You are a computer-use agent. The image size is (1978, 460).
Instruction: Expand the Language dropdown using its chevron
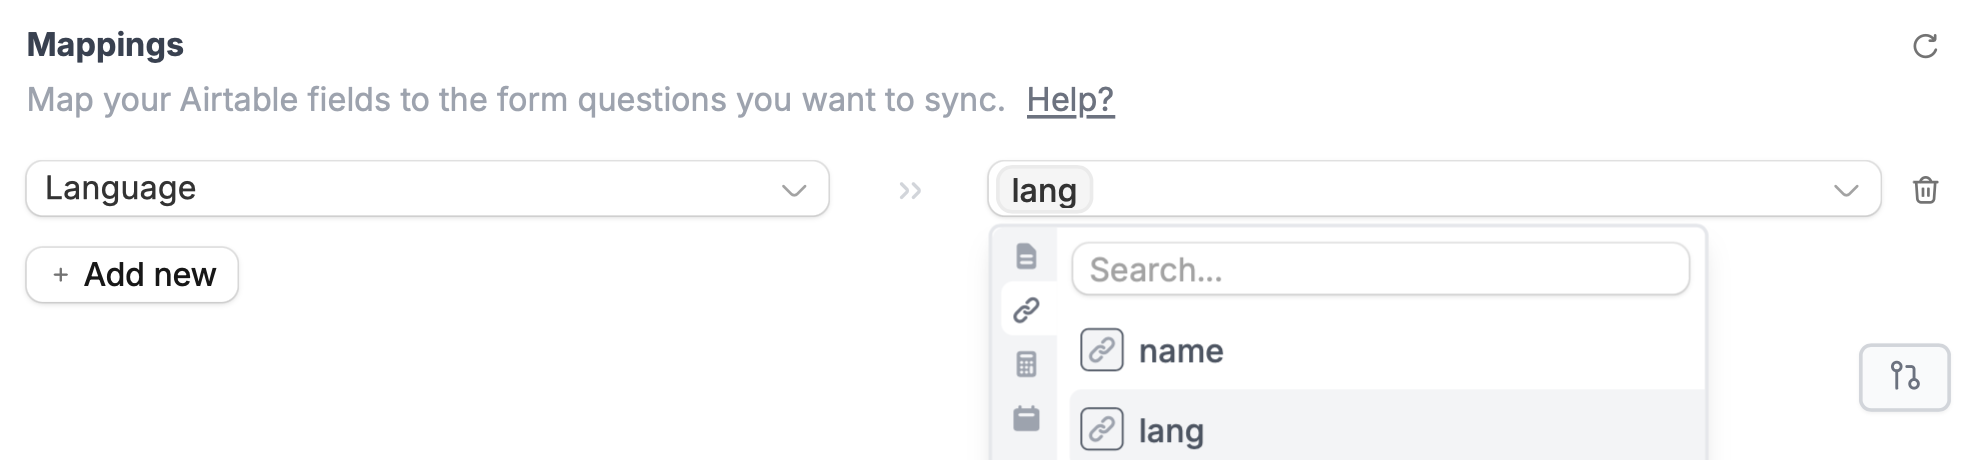(x=794, y=190)
